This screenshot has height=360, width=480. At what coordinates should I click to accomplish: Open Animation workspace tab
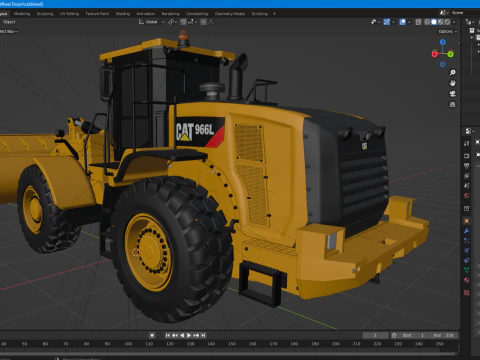tap(146, 14)
